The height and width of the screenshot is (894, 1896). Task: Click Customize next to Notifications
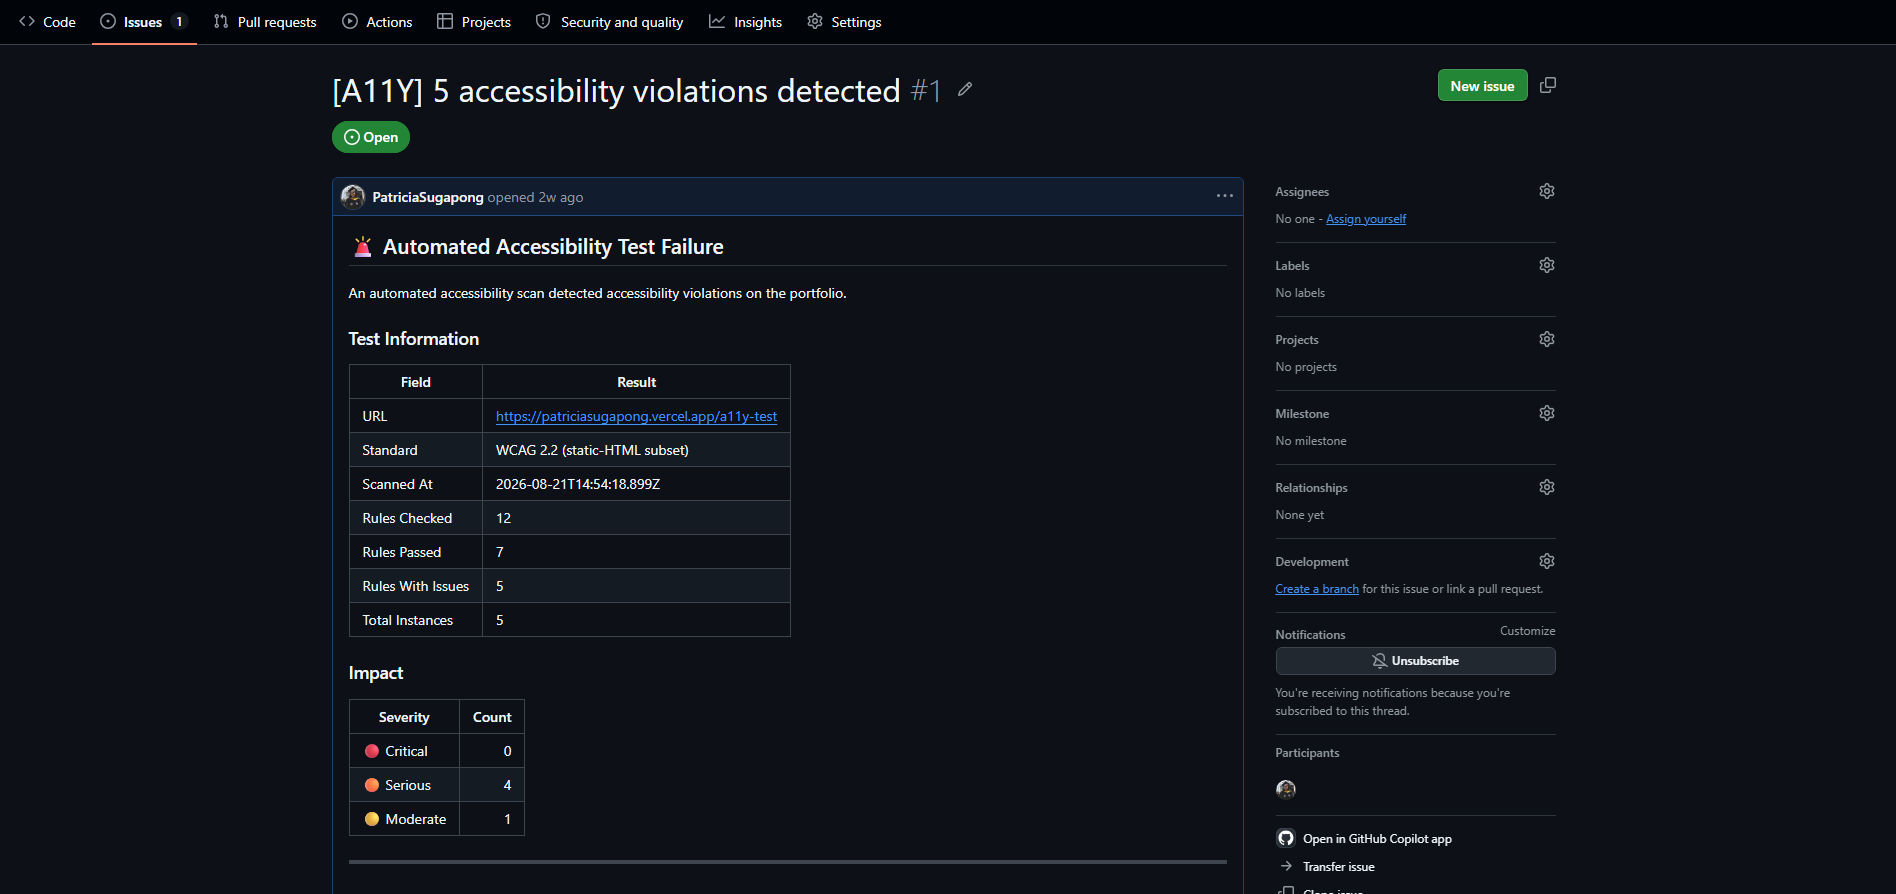pos(1527,631)
